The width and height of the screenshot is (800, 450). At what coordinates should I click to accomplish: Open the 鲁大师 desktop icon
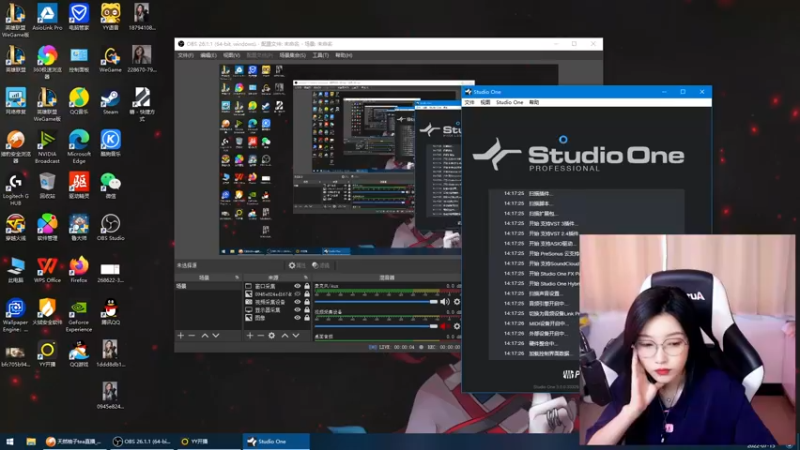[79, 228]
